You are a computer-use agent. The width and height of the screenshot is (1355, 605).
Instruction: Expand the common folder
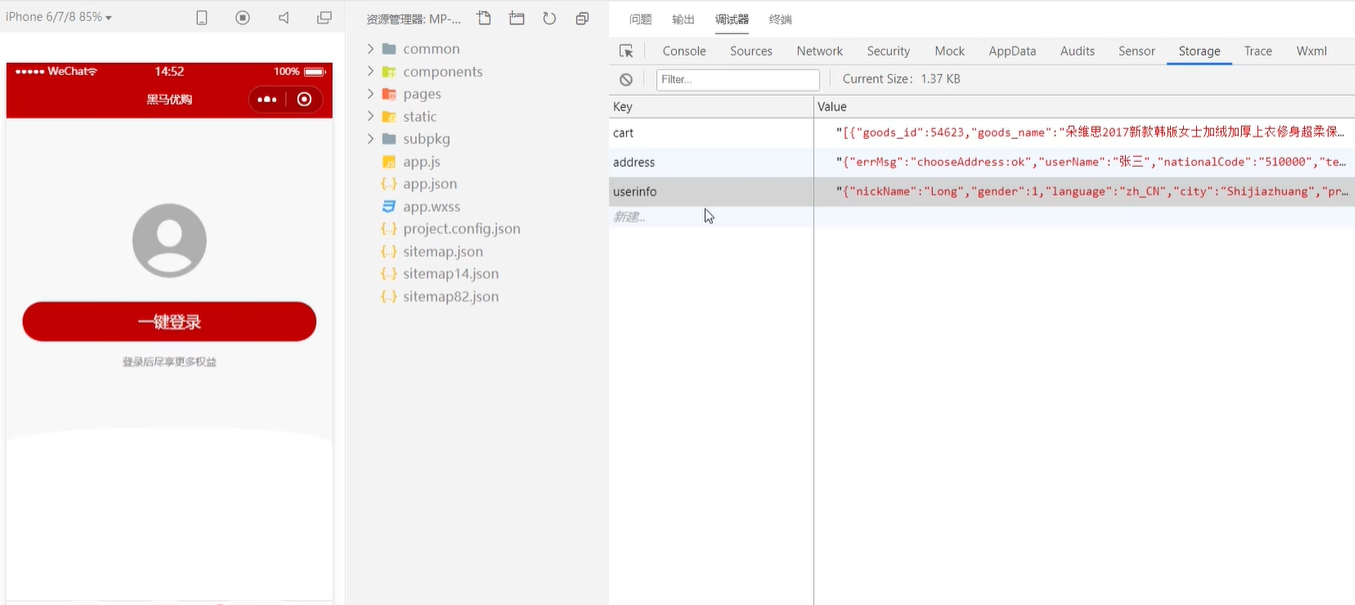370,48
